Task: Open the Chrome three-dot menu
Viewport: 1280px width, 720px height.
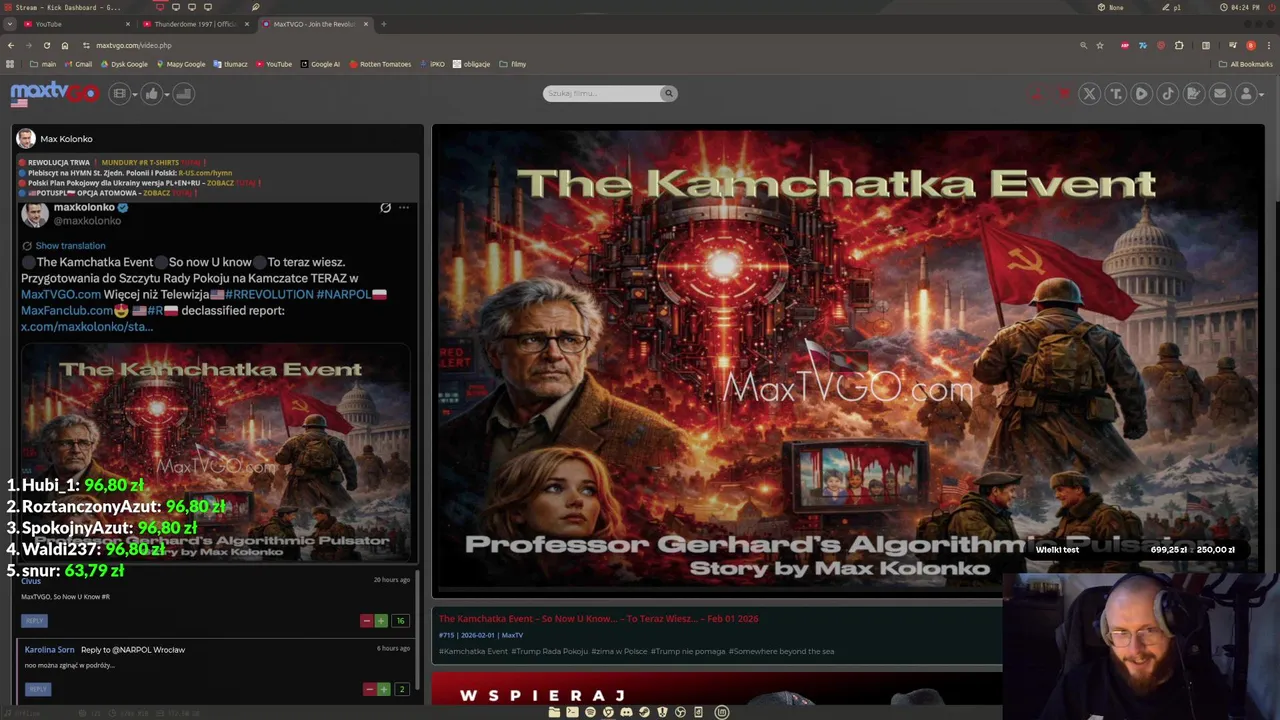Action: pos(1268,45)
